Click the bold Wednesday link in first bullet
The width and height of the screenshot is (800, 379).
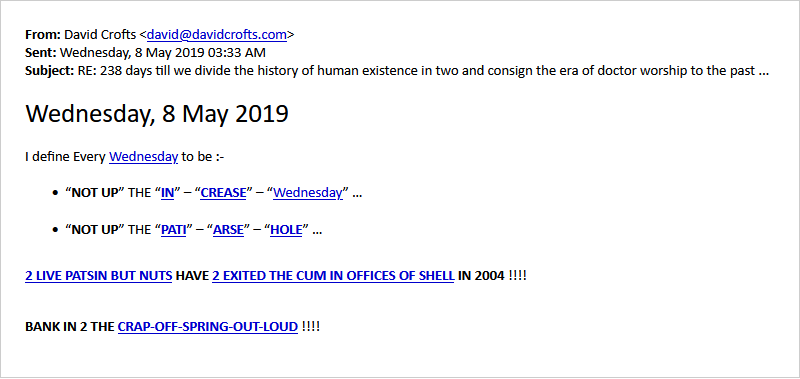click(308, 193)
